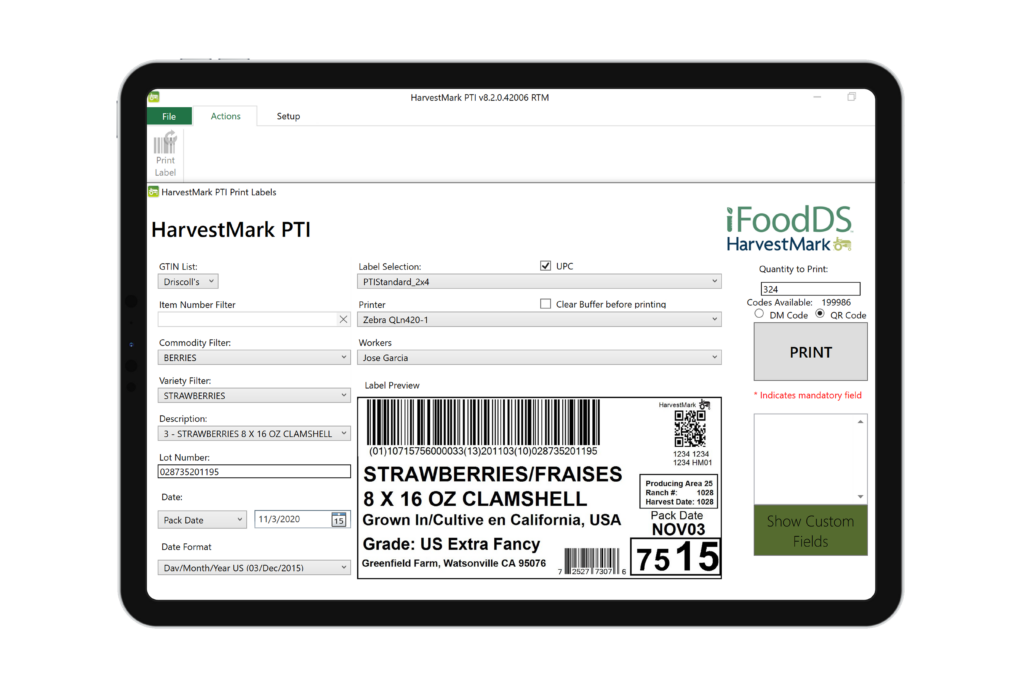
Task: Open the Pack Date type dropdown
Action: coord(202,520)
